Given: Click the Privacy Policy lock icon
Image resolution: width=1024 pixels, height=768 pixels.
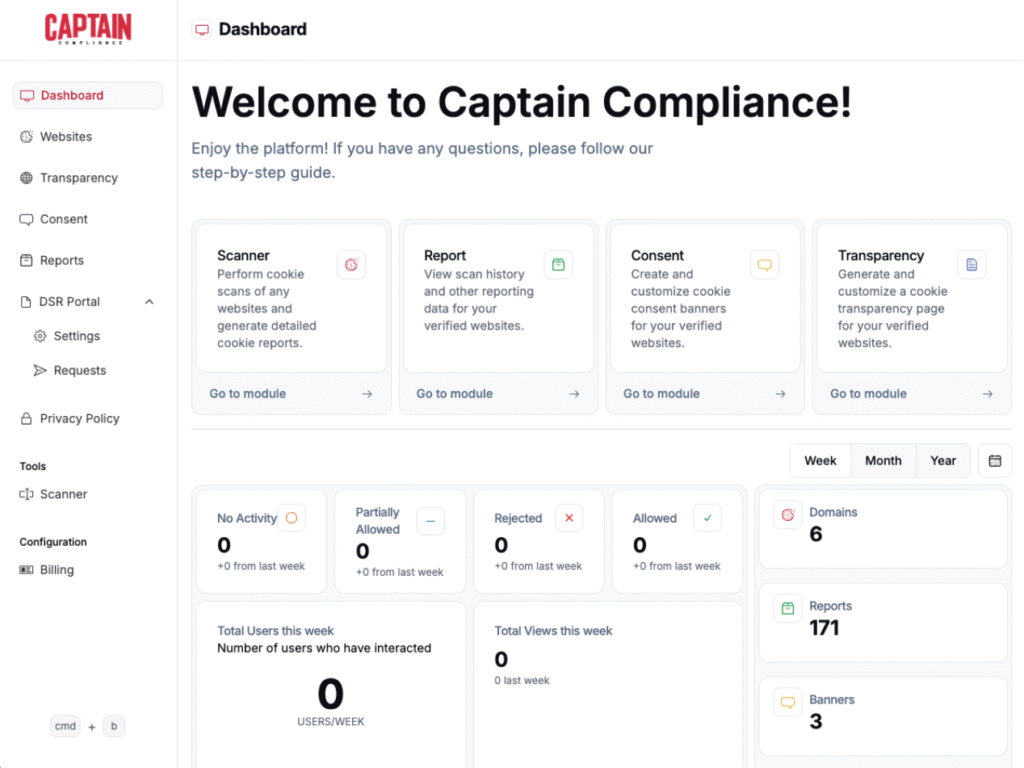Looking at the screenshot, I should point(26,419).
